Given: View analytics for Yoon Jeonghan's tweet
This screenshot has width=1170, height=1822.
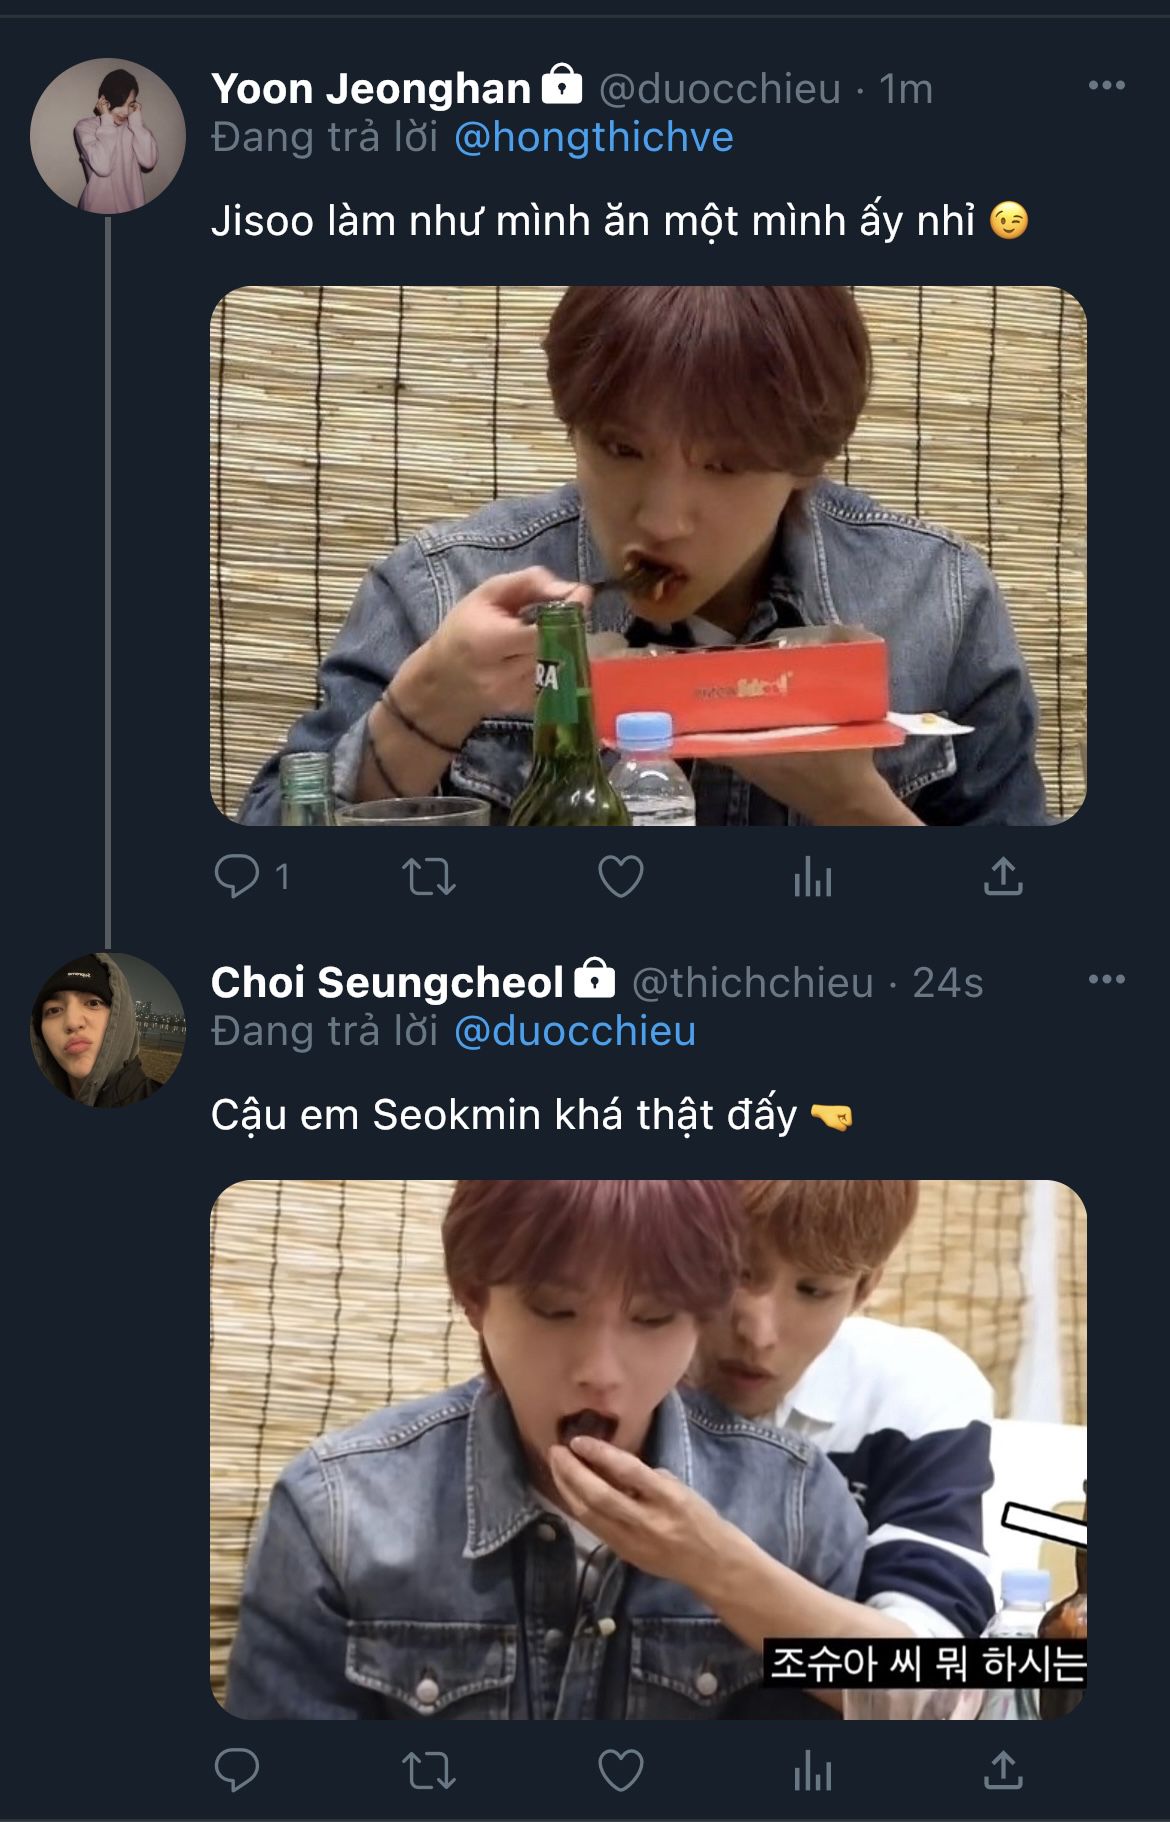Looking at the screenshot, I should (812, 879).
